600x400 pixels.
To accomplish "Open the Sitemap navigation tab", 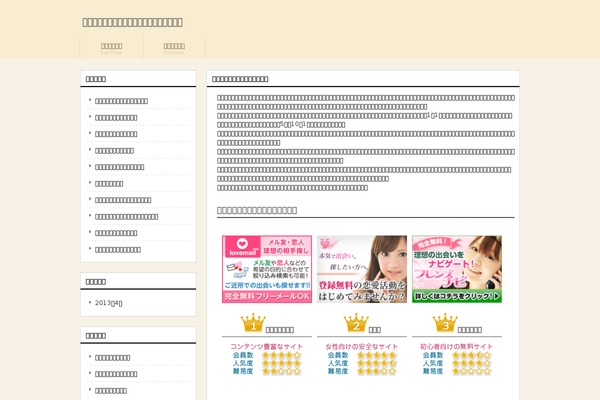I will point(174,48).
